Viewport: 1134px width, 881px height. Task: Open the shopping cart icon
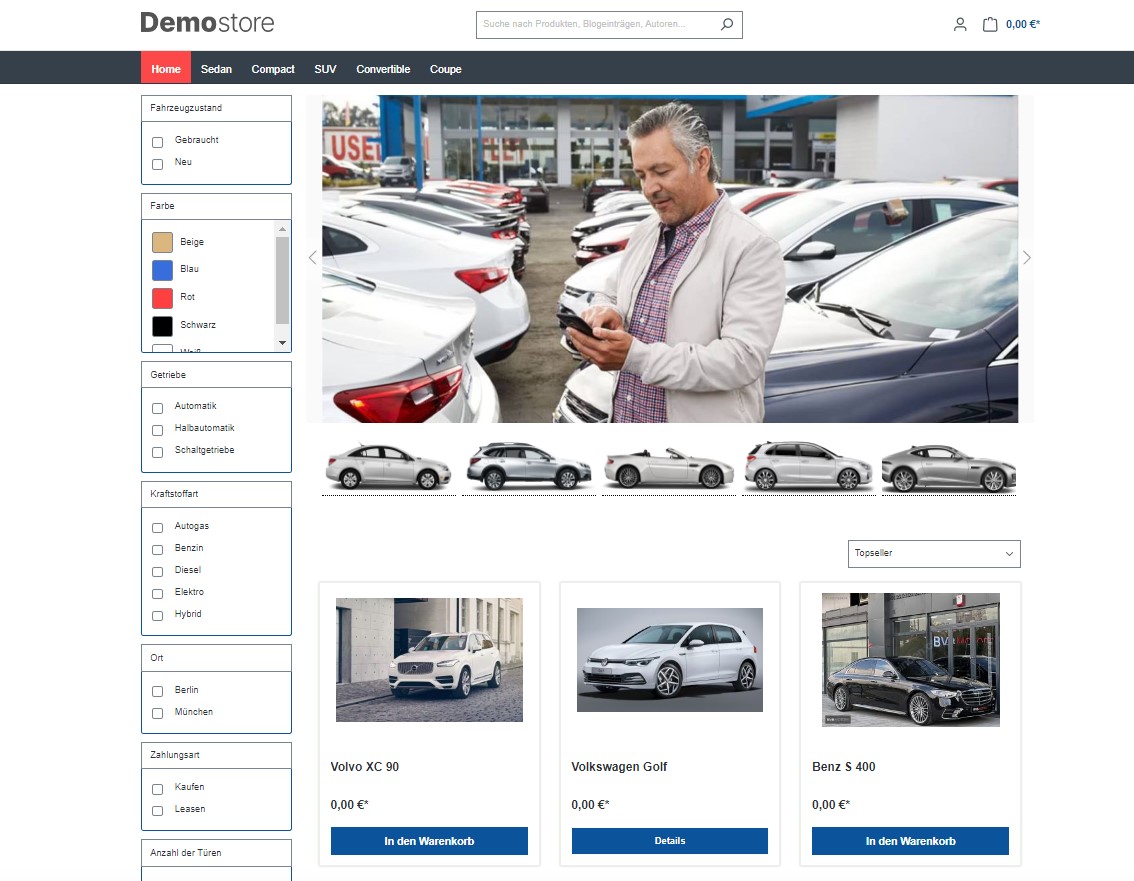coord(990,24)
